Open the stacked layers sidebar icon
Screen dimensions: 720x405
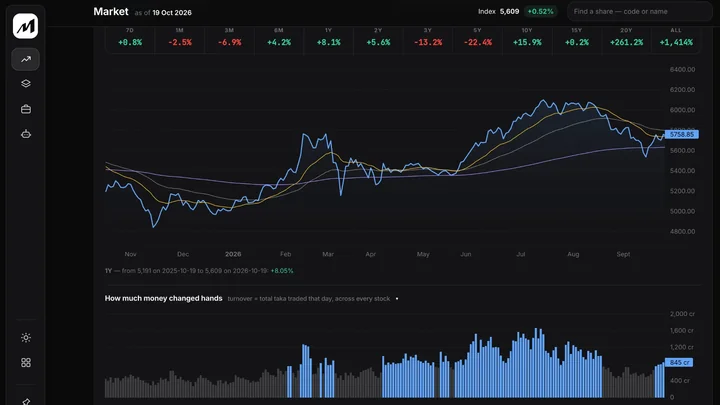pos(26,84)
